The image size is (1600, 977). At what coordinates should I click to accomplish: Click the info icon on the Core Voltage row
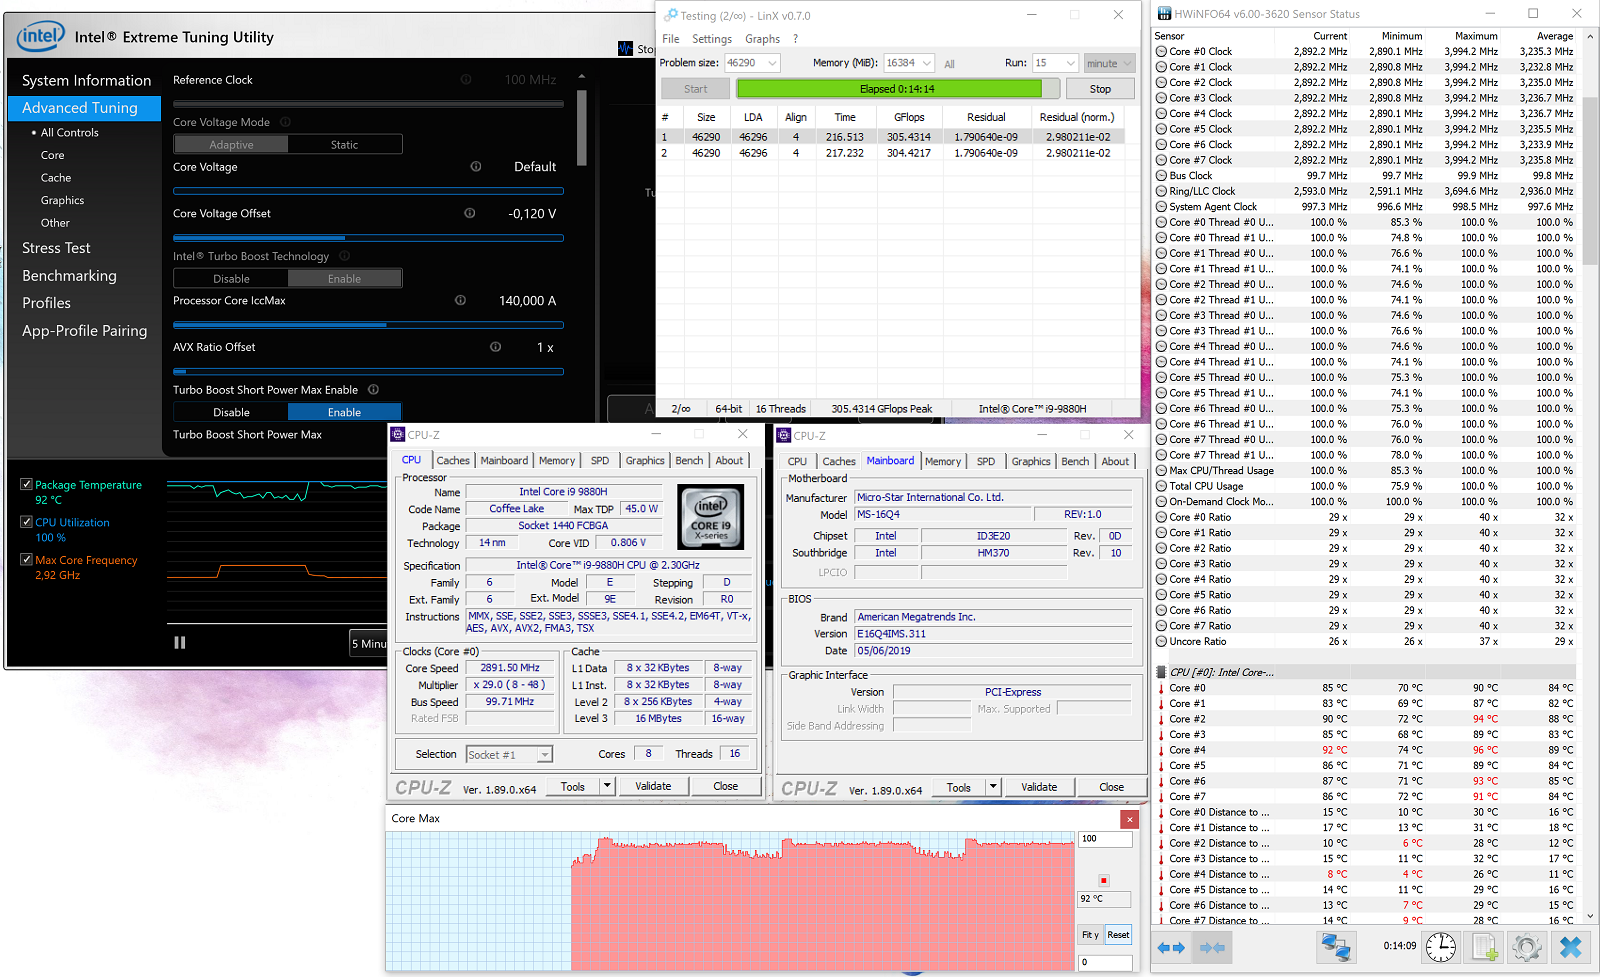(x=476, y=167)
